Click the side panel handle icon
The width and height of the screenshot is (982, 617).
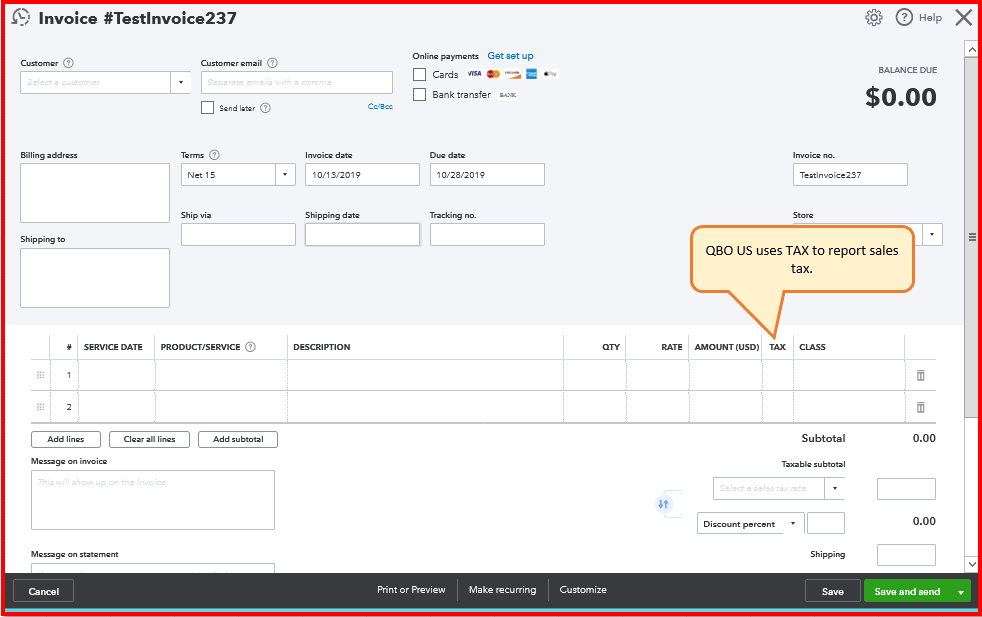(972, 237)
